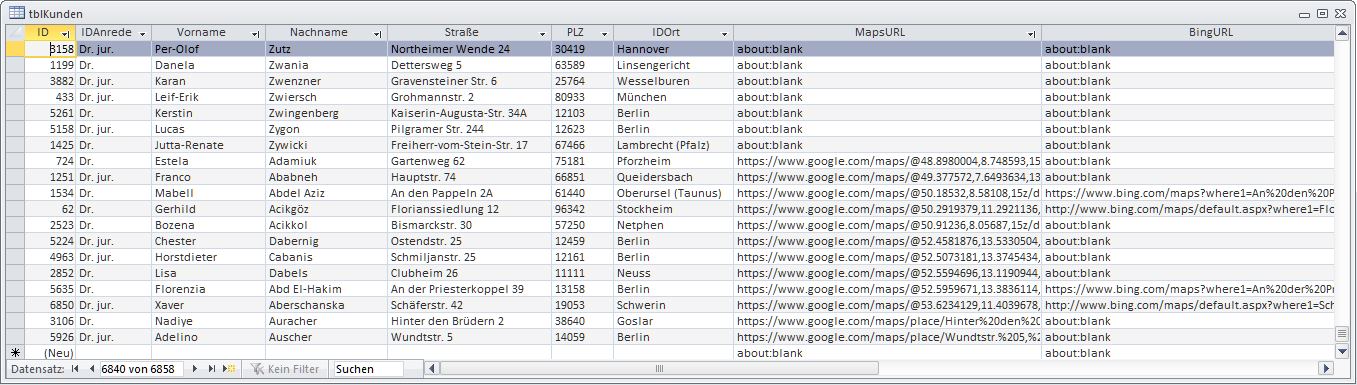The width and height of the screenshot is (1357, 385).
Task: Click the Nachname cell Zwingenberg
Action: [326, 113]
